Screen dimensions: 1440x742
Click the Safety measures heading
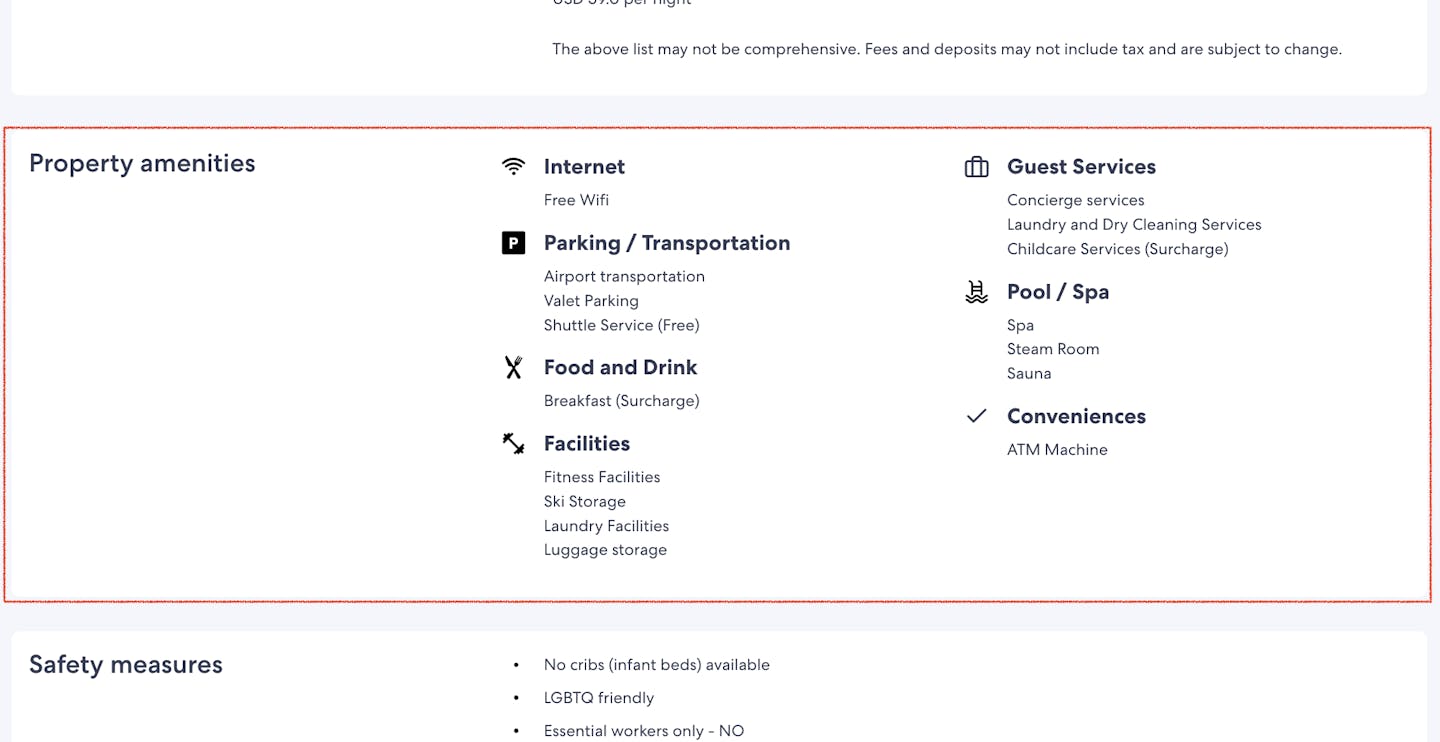(x=126, y=665)
